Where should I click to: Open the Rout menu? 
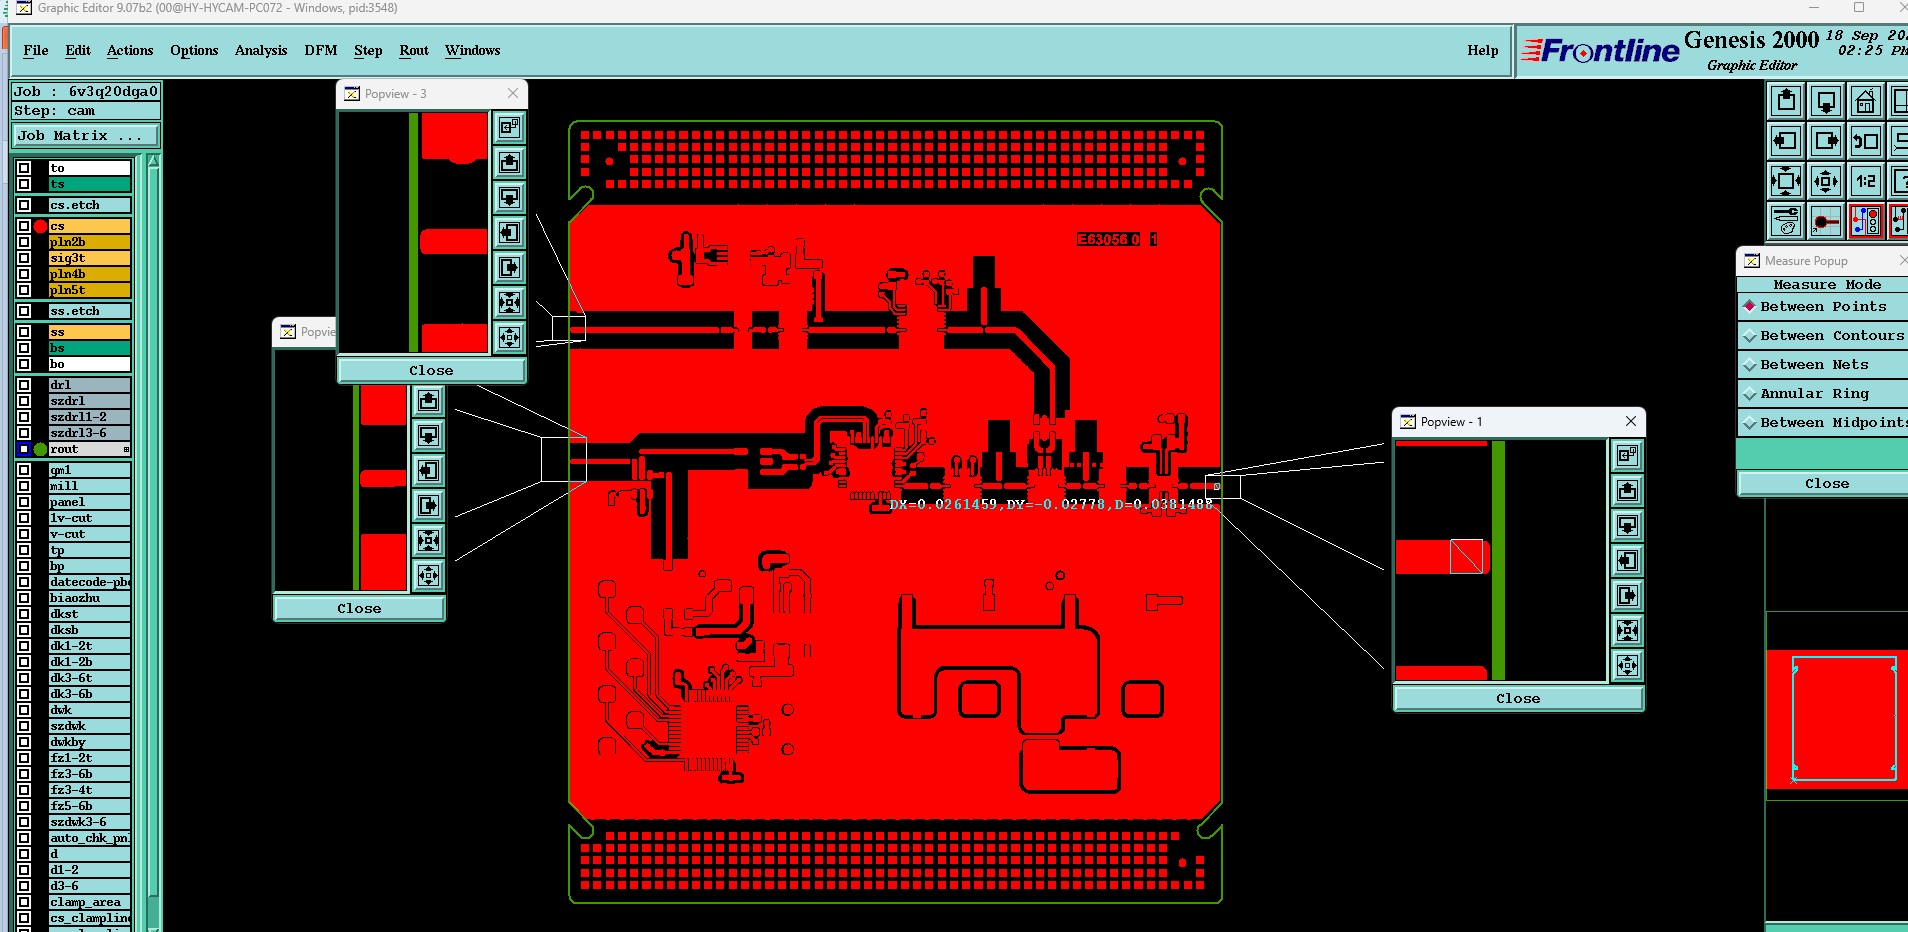coord(414,50)
